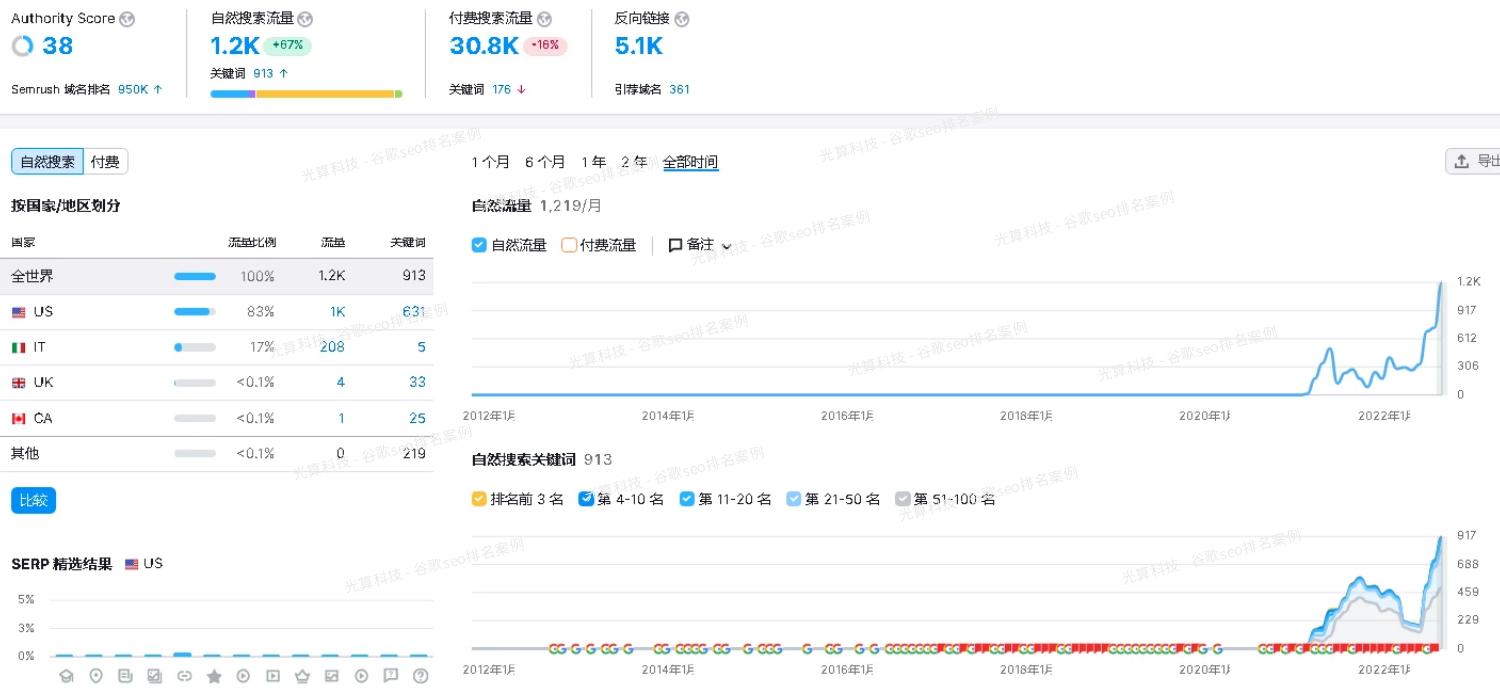Image resolution: width=1500 pixels, height=700 pixels.
Task: Click the star reviews SERP feature icon
Action: coord(214,677)
